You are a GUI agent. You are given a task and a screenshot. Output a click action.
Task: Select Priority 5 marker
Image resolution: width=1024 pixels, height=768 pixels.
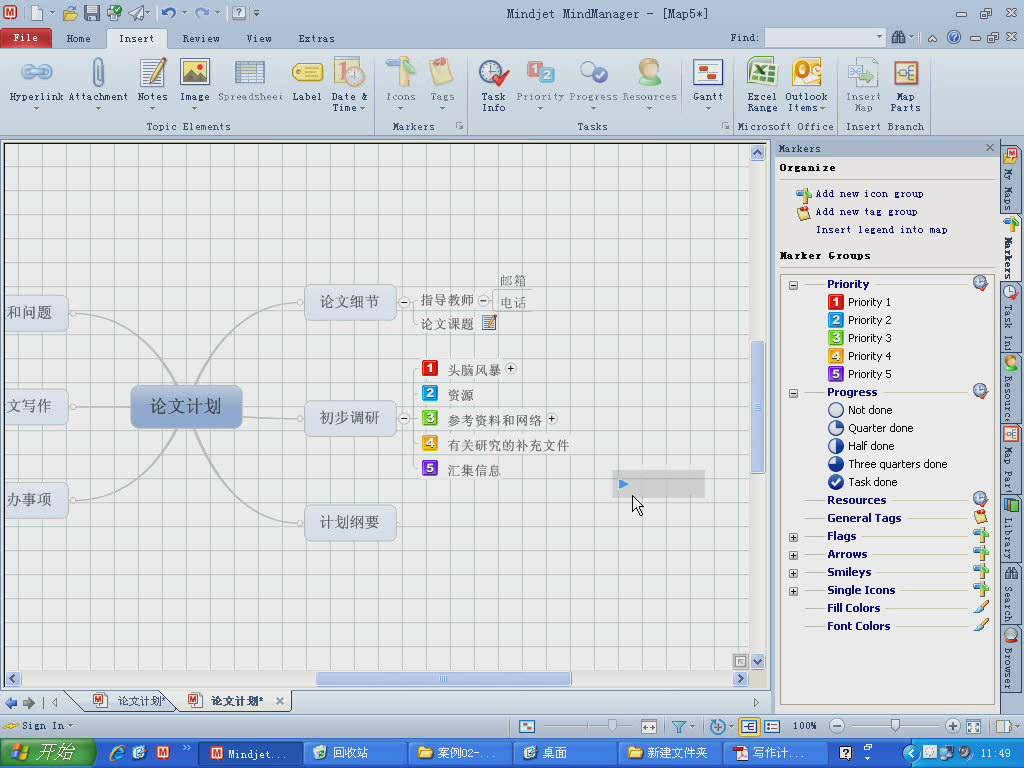[859, 374]
